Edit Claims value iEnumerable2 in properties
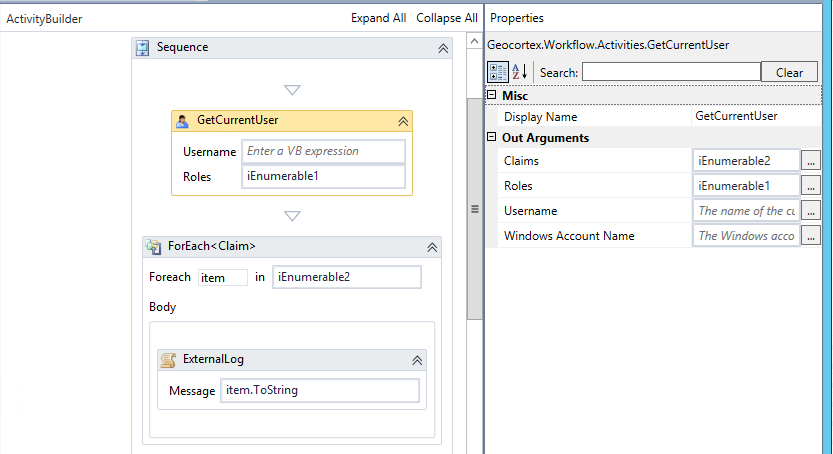 pyautogui.click(x=746, y=160)
